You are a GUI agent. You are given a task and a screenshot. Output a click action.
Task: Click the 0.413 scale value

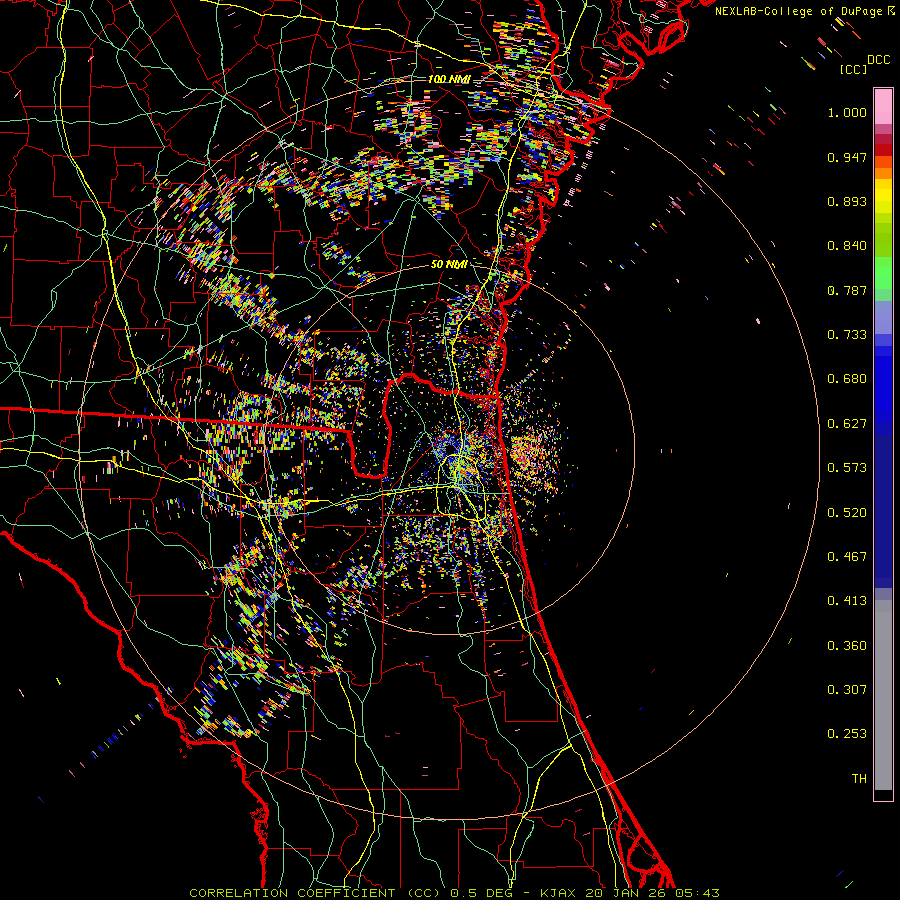pos(846,601)
